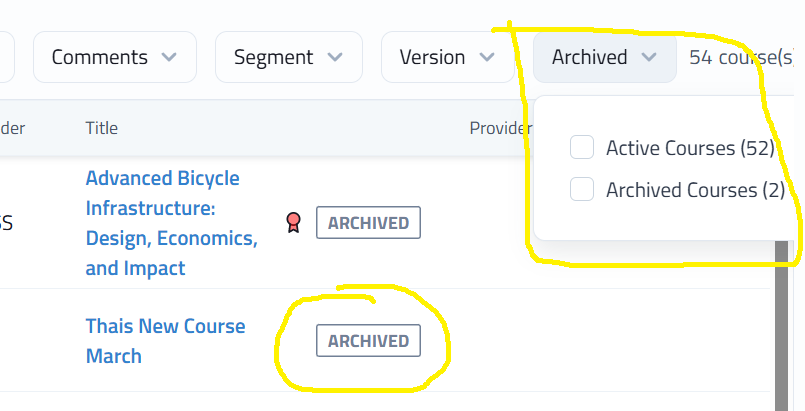Collapse the Archived filter dropdown
Screen dimensions: 805x411
click(x=604, y=58)
